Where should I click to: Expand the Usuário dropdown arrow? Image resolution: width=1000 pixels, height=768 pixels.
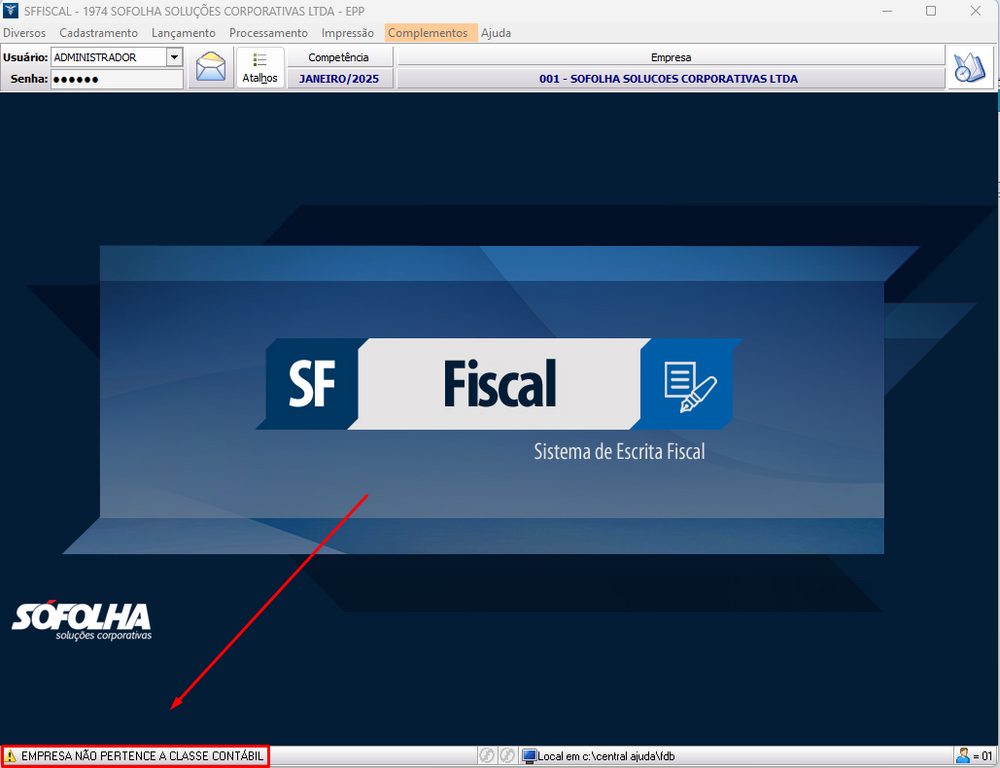tap(174, 58)
